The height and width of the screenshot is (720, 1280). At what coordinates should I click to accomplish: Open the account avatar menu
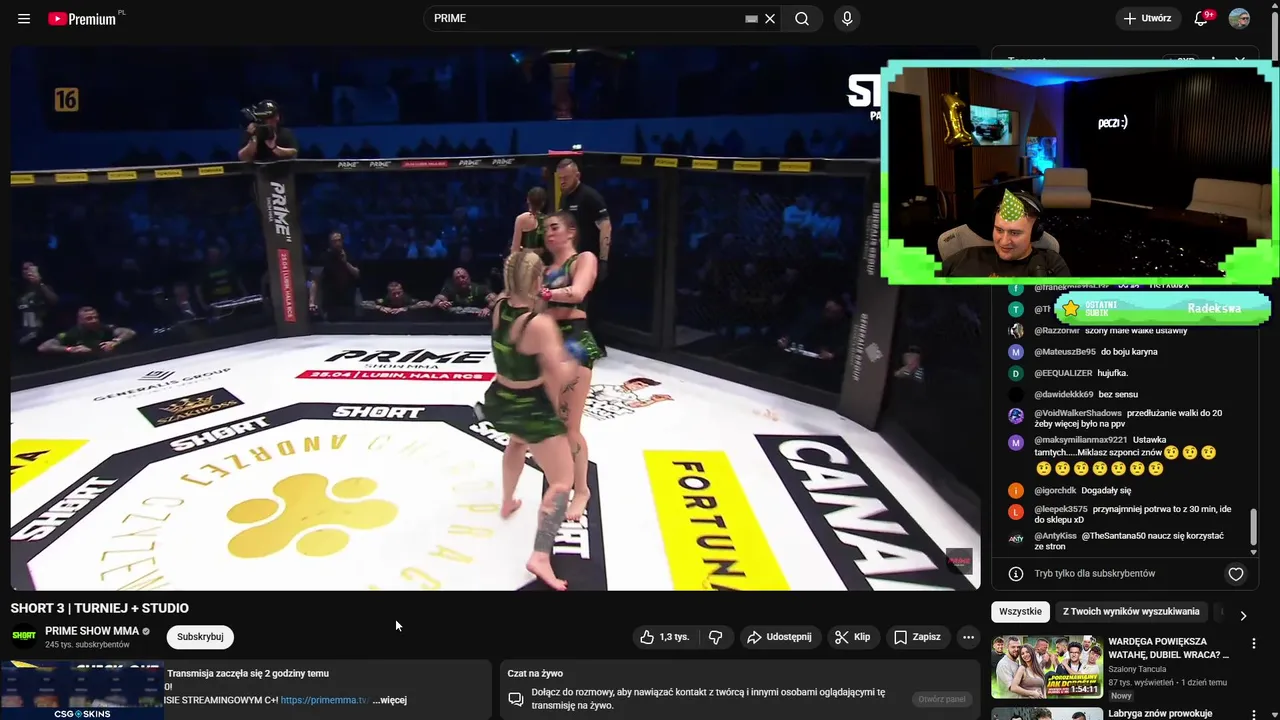[1239, 18]
